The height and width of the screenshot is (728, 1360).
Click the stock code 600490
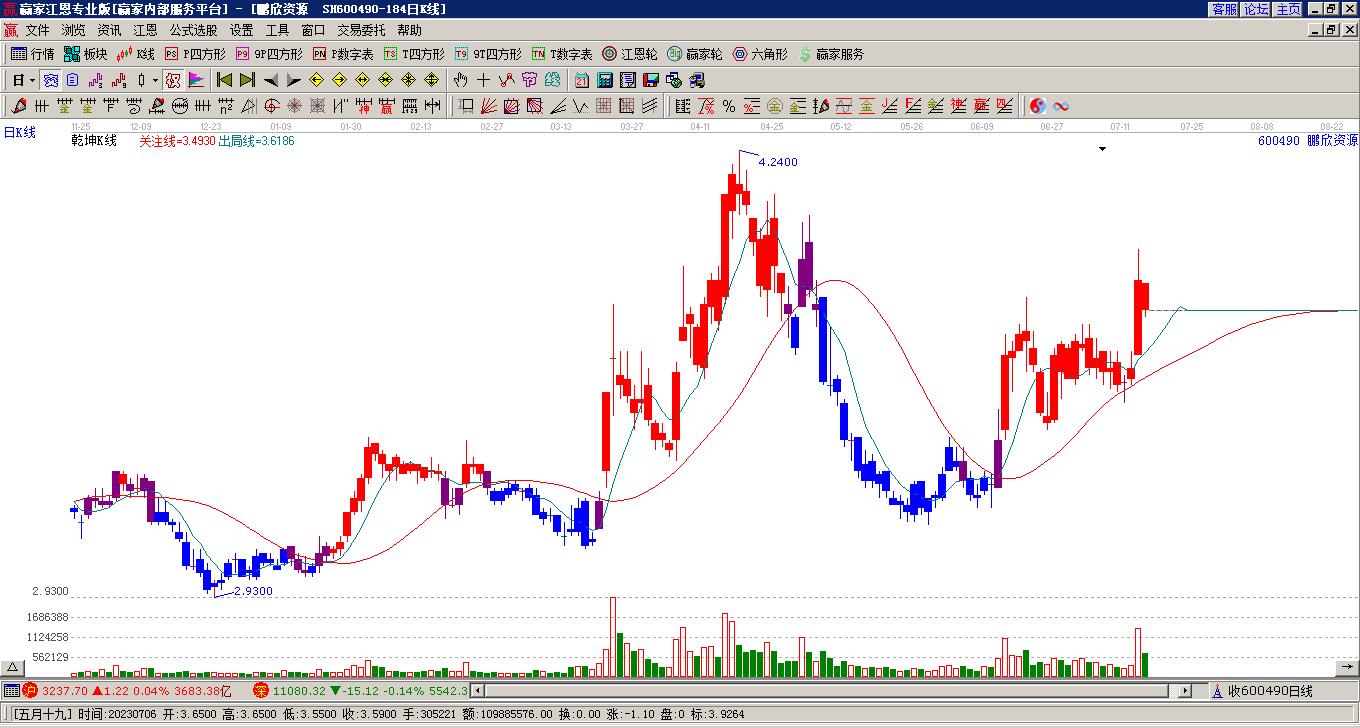(1279, 141)
